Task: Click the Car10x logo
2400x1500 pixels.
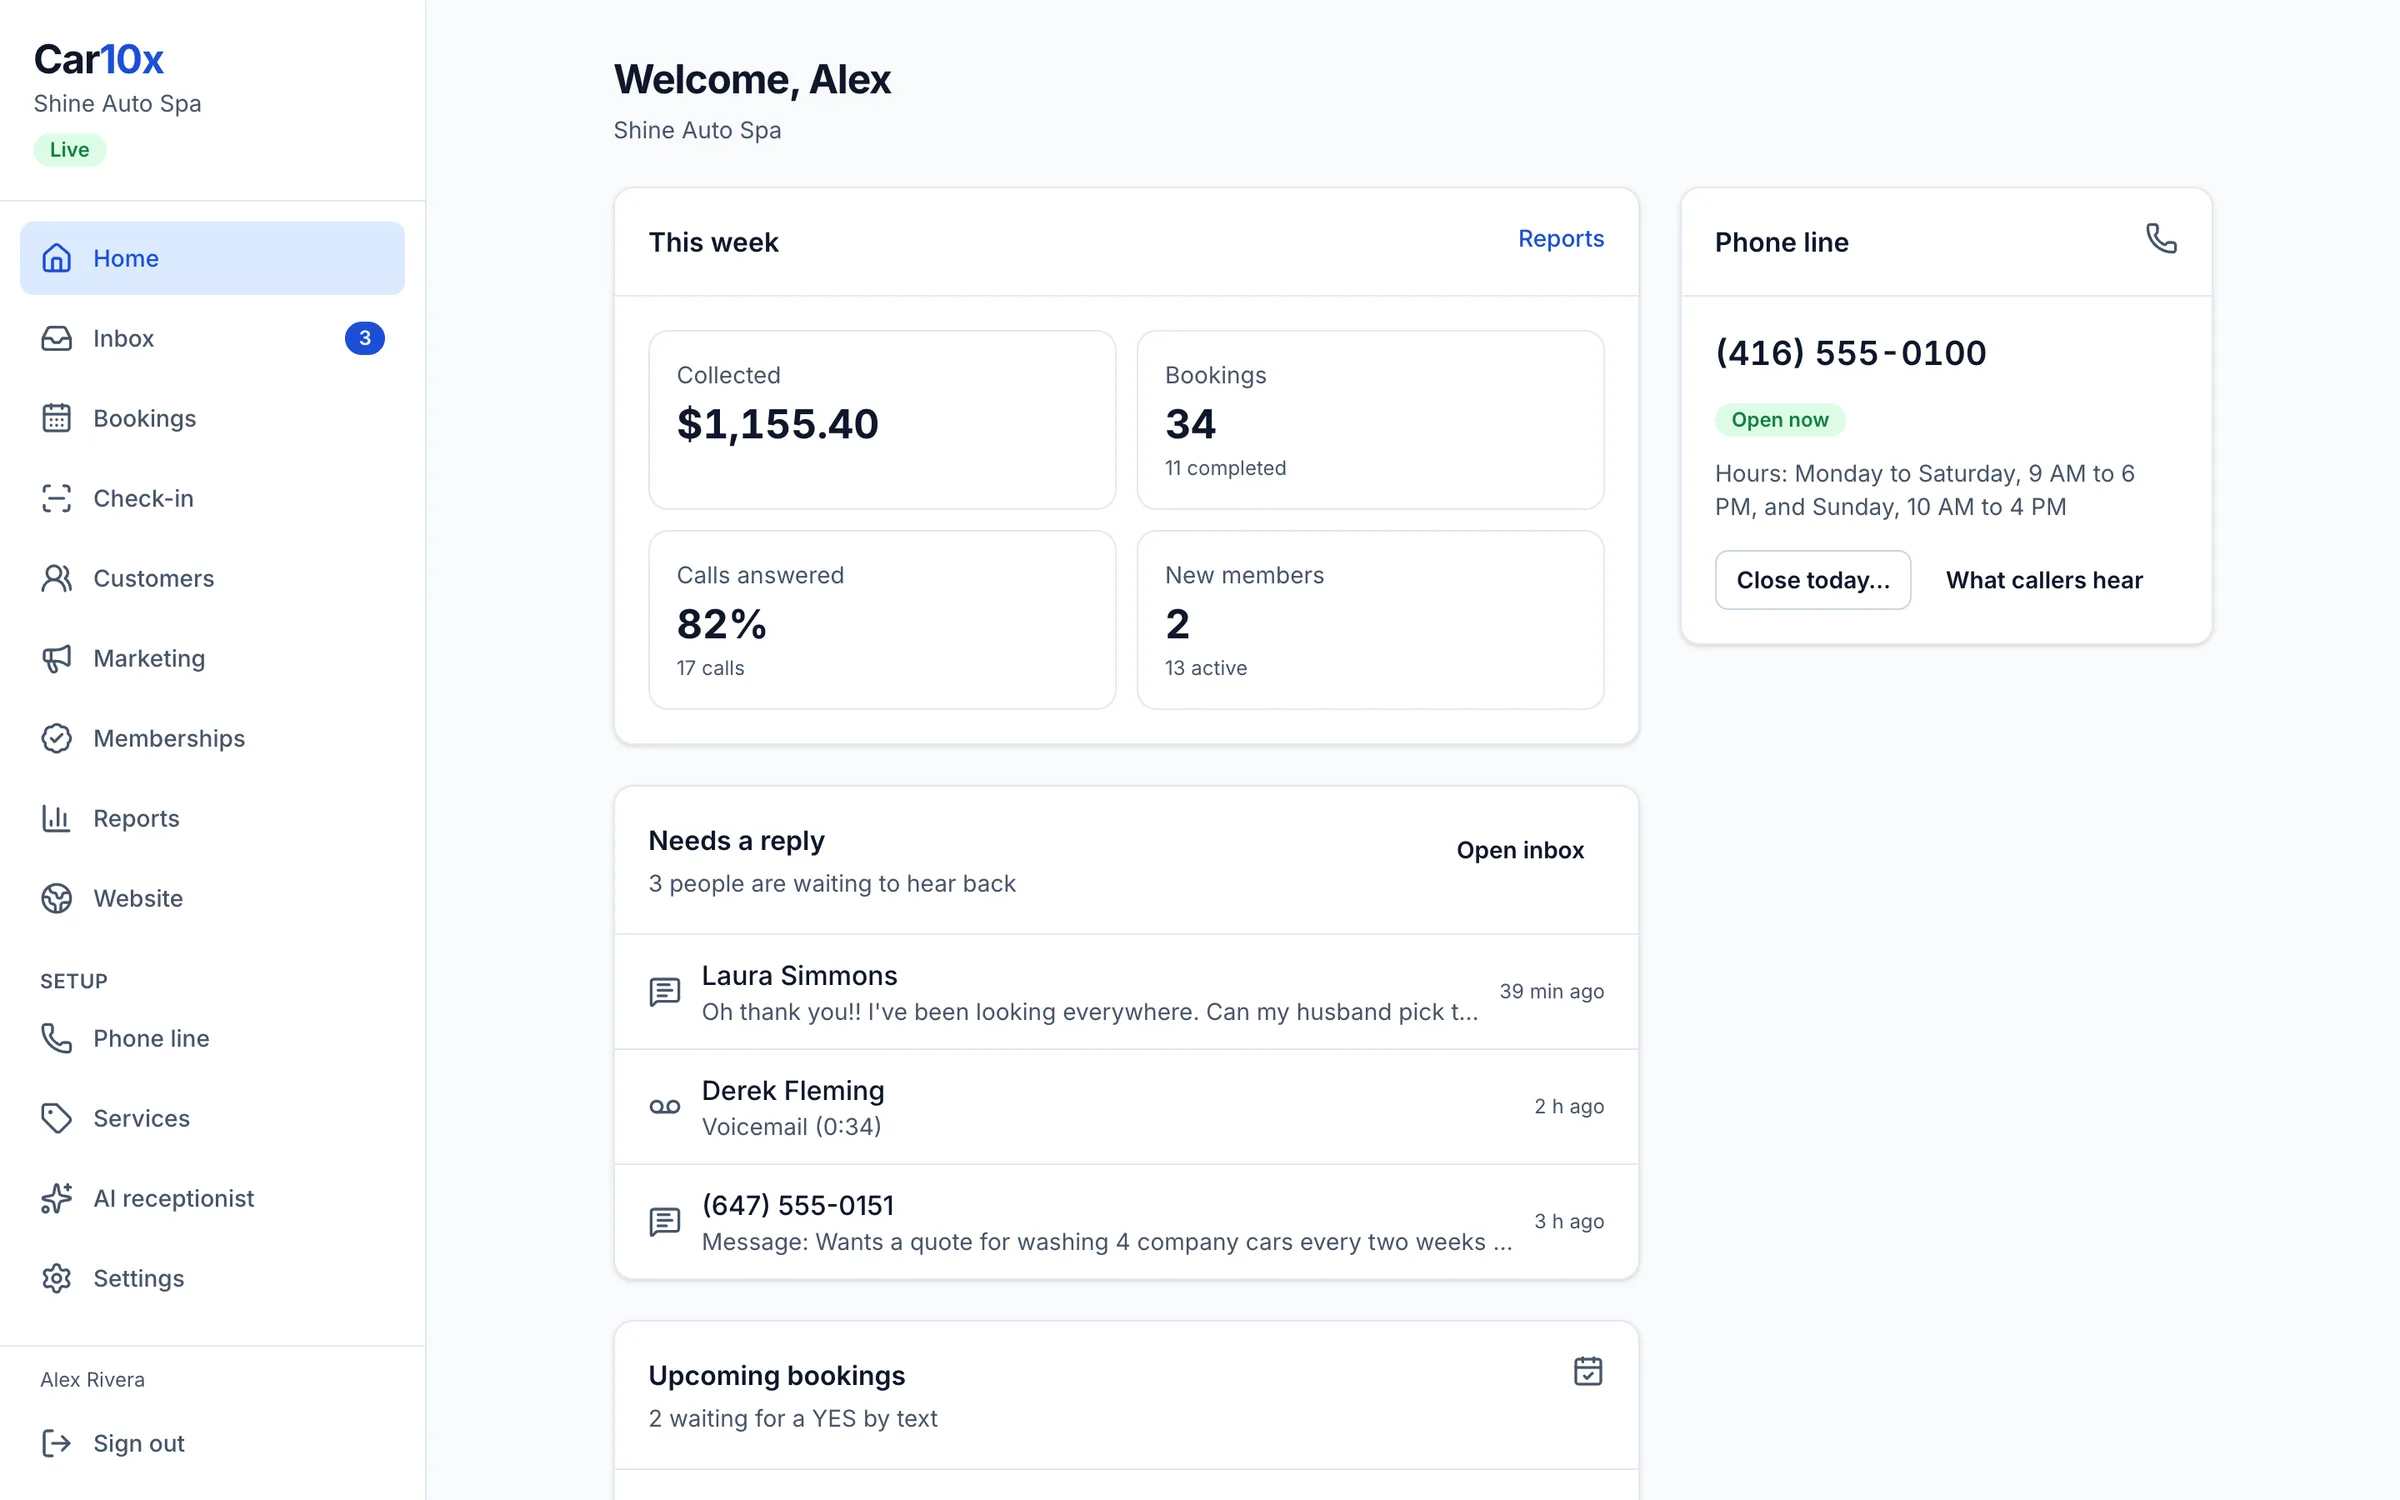Action: pos(98,59)
